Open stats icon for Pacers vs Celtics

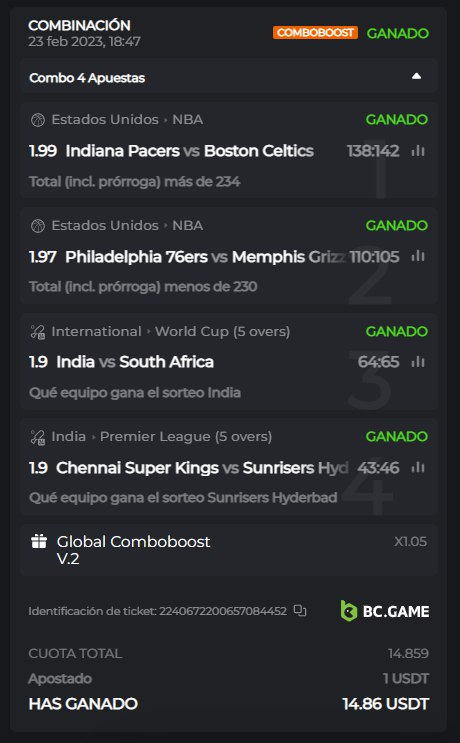coord(418,151)
